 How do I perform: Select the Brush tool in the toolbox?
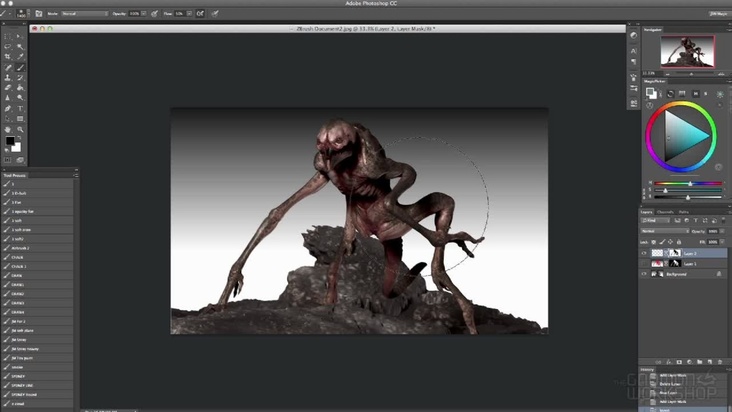click(20, 68)
